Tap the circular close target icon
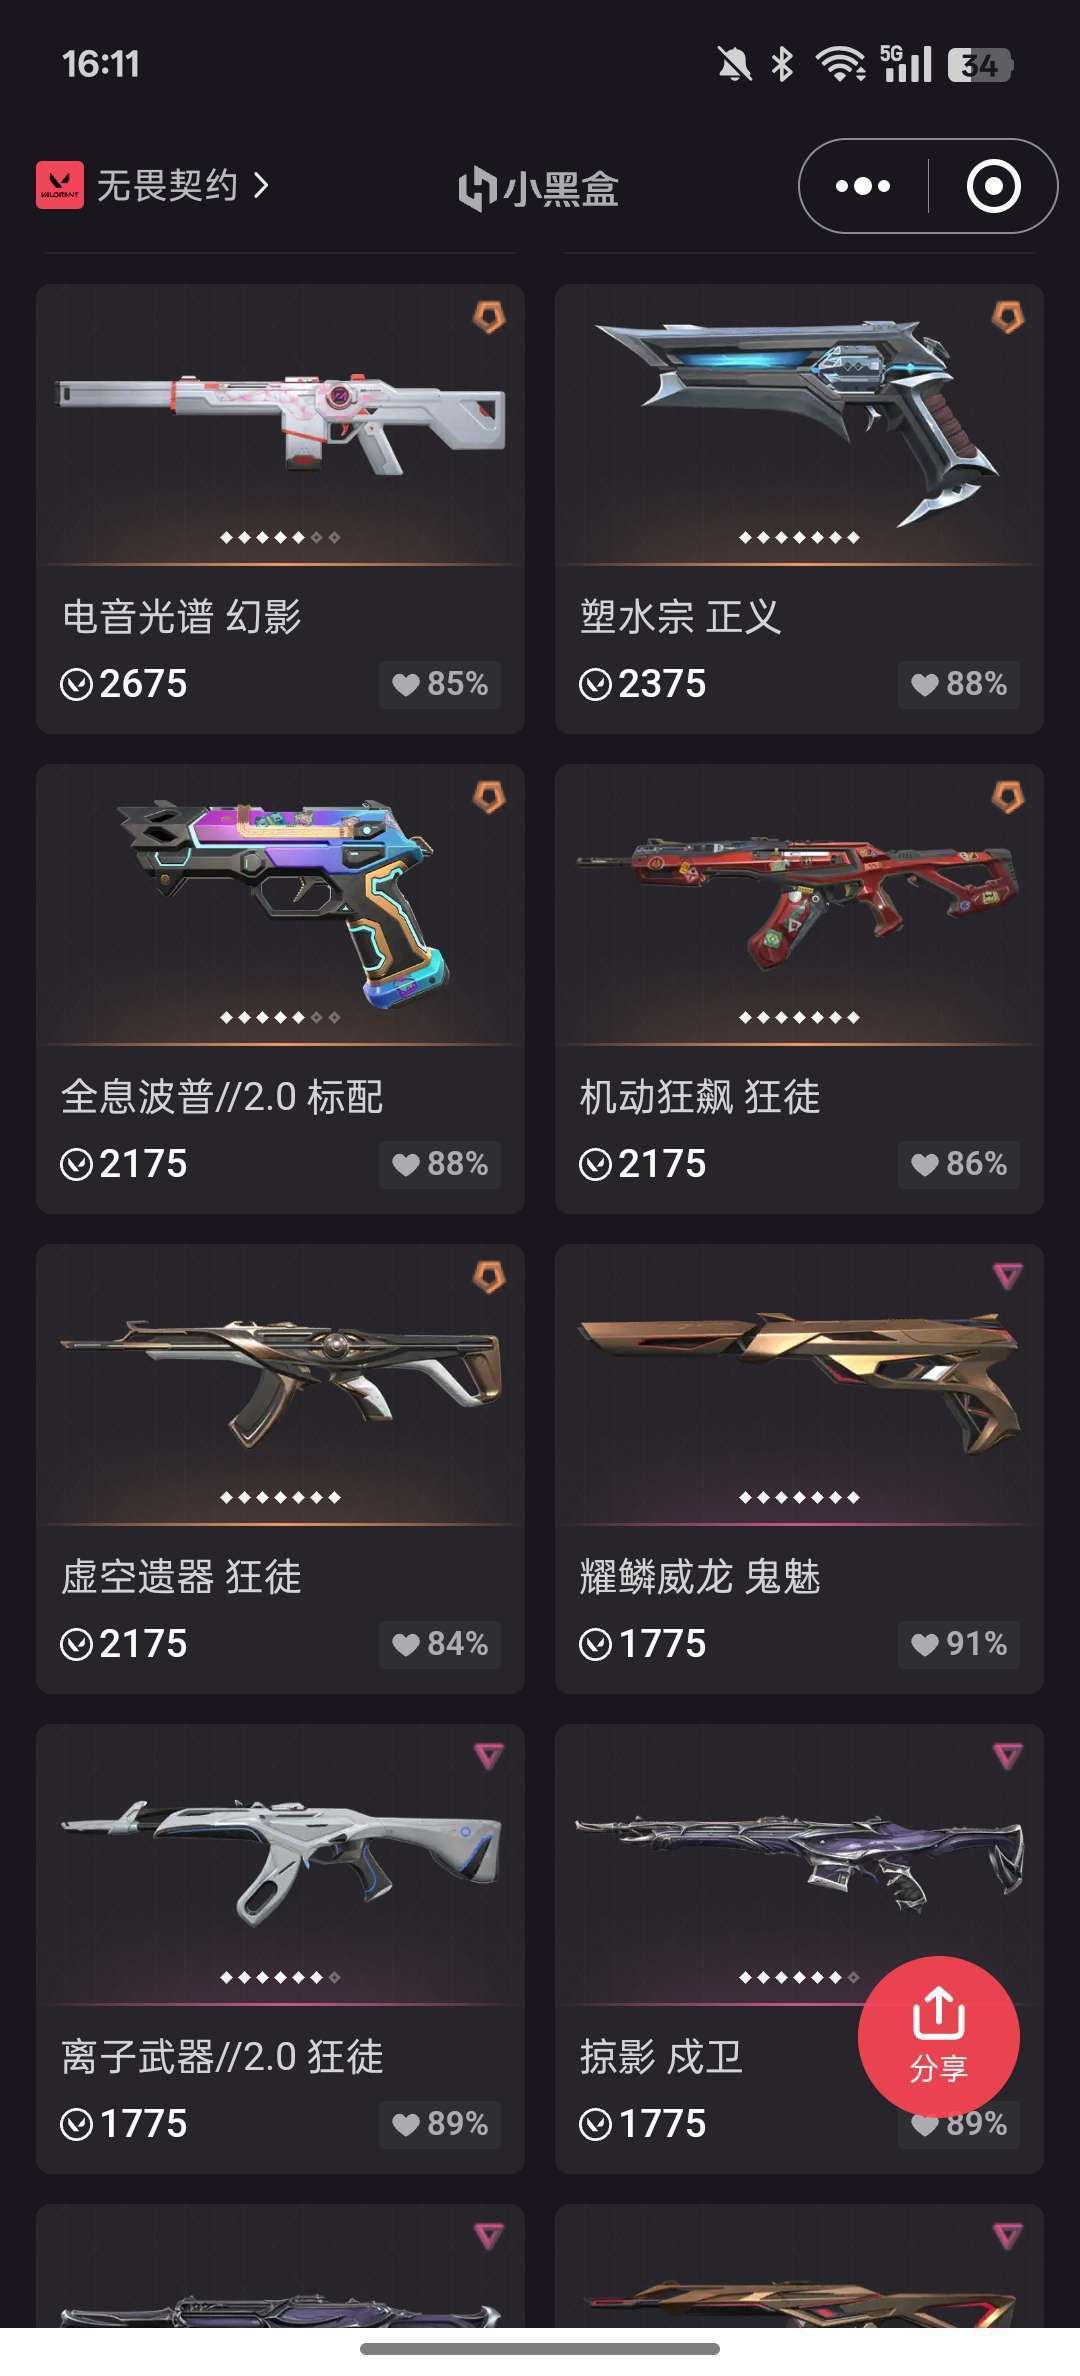 click(x=993, y=186)
